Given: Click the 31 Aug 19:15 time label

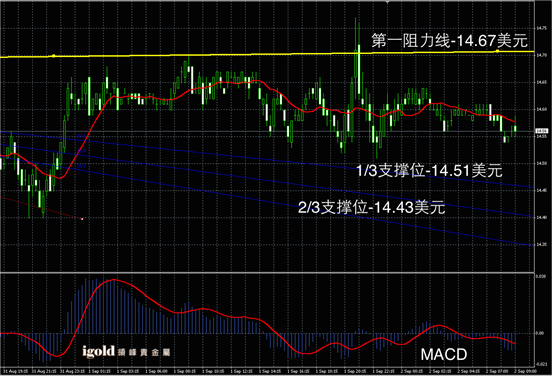Looking at the screenshot, I should (14, 371).
